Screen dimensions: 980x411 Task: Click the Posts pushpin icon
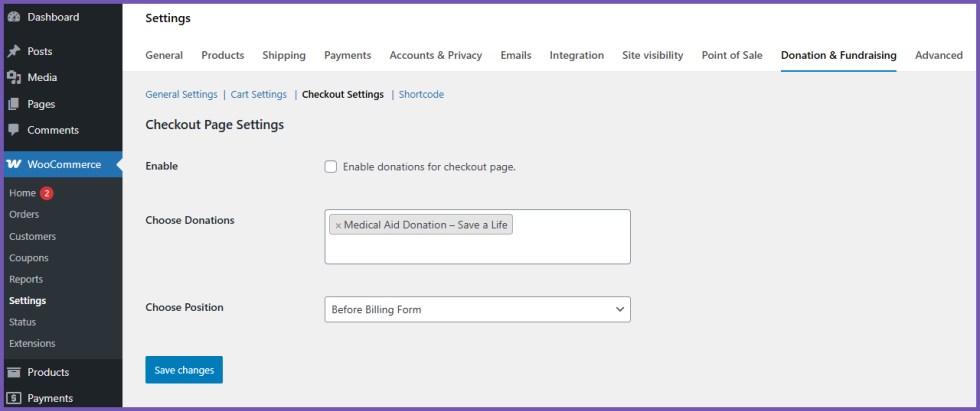[14, 51]
